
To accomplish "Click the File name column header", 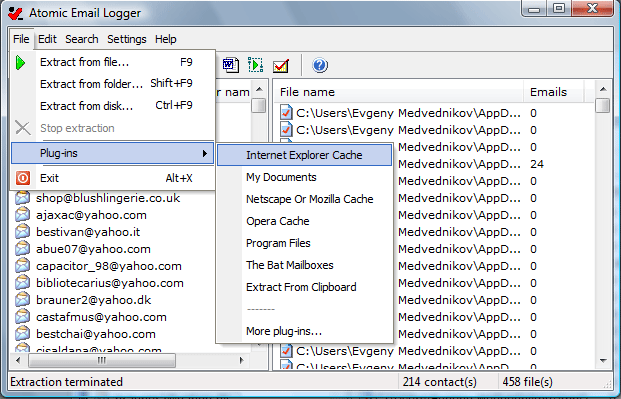I will tap(399, 92).
